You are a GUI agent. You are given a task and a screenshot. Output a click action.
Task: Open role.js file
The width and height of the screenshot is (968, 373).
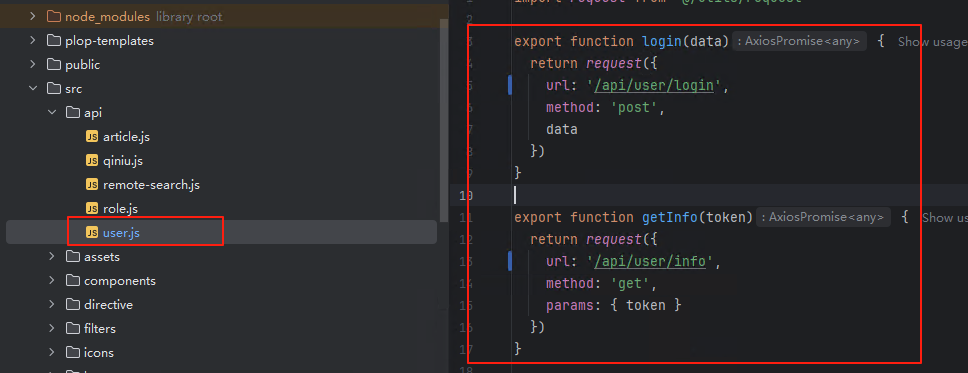tap(120, 209)
